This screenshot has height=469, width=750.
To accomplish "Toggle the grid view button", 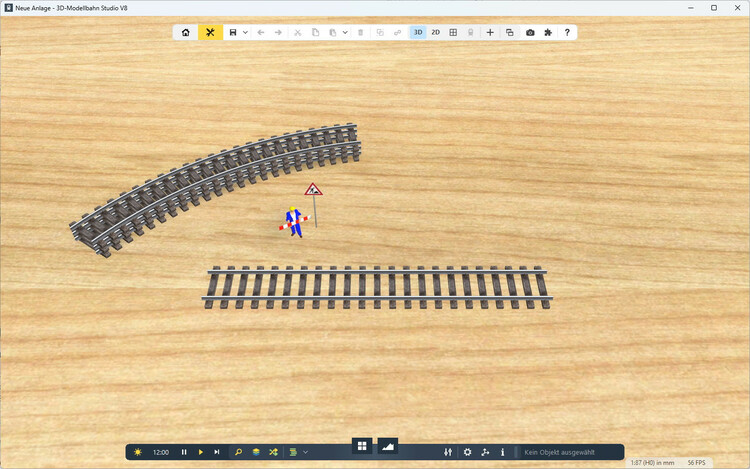I will pos(453,32).
